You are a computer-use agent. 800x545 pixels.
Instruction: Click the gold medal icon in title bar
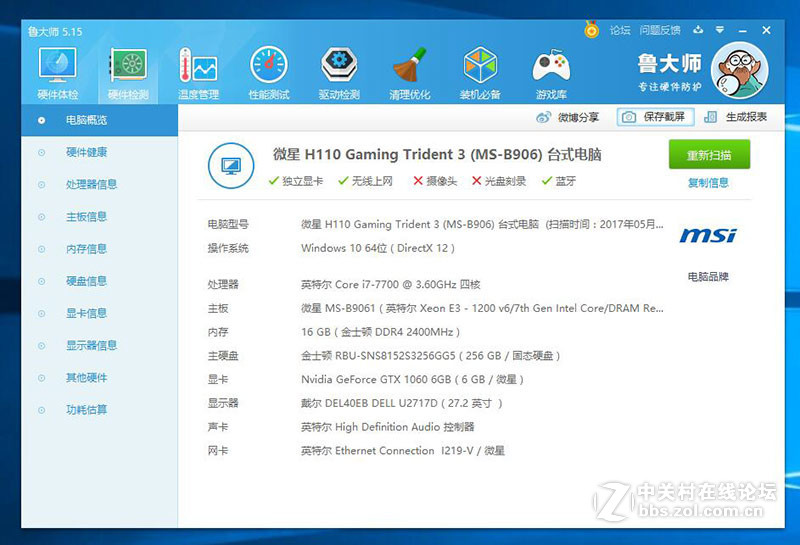tap(591, 30)
